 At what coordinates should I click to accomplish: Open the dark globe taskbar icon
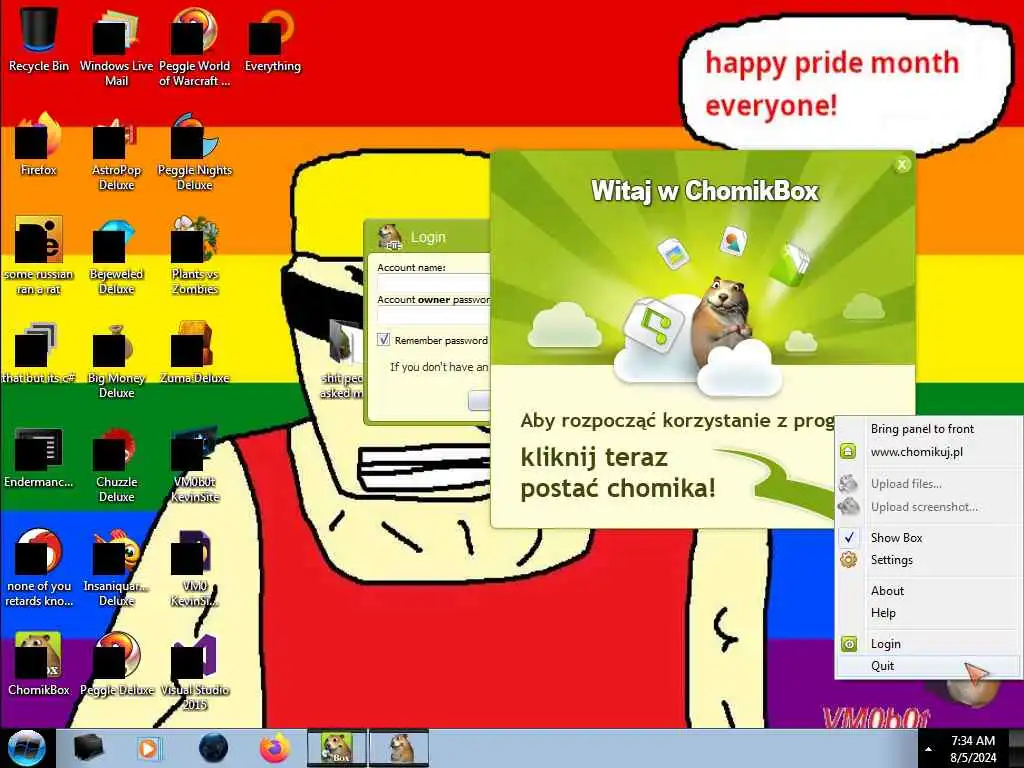[x=214, y=748]
